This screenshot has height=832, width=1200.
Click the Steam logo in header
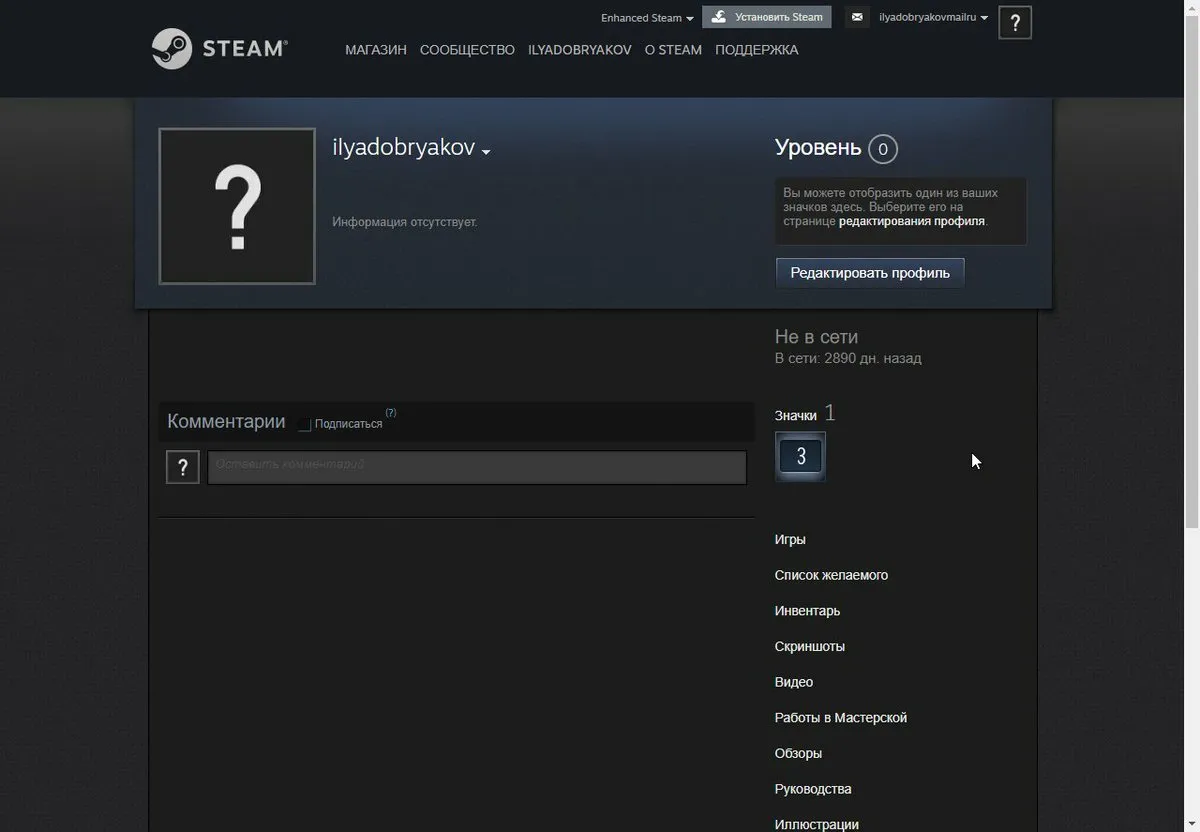click(x=220, y=48)
